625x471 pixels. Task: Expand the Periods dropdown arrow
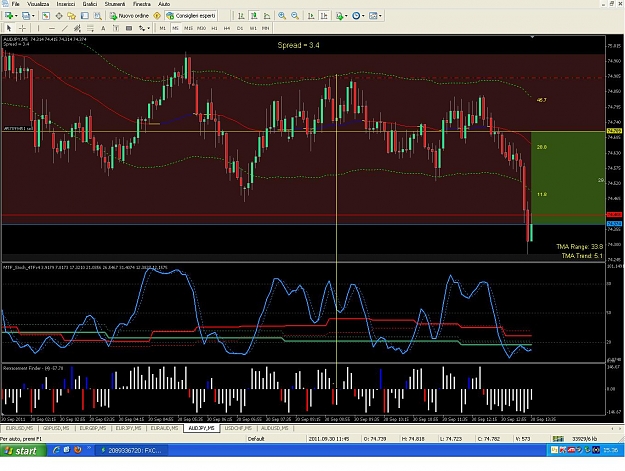coord(363,16)
